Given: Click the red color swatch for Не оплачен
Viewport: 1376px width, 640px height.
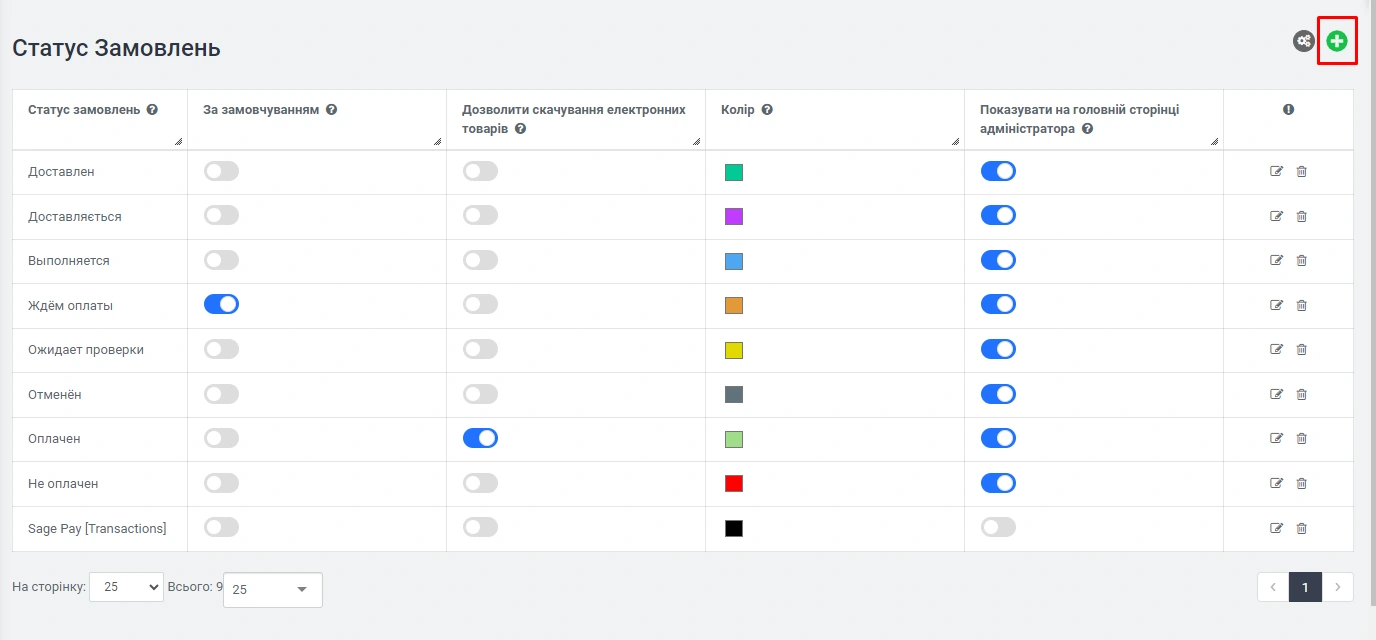Looking at the screenshot, I should 734,484.
